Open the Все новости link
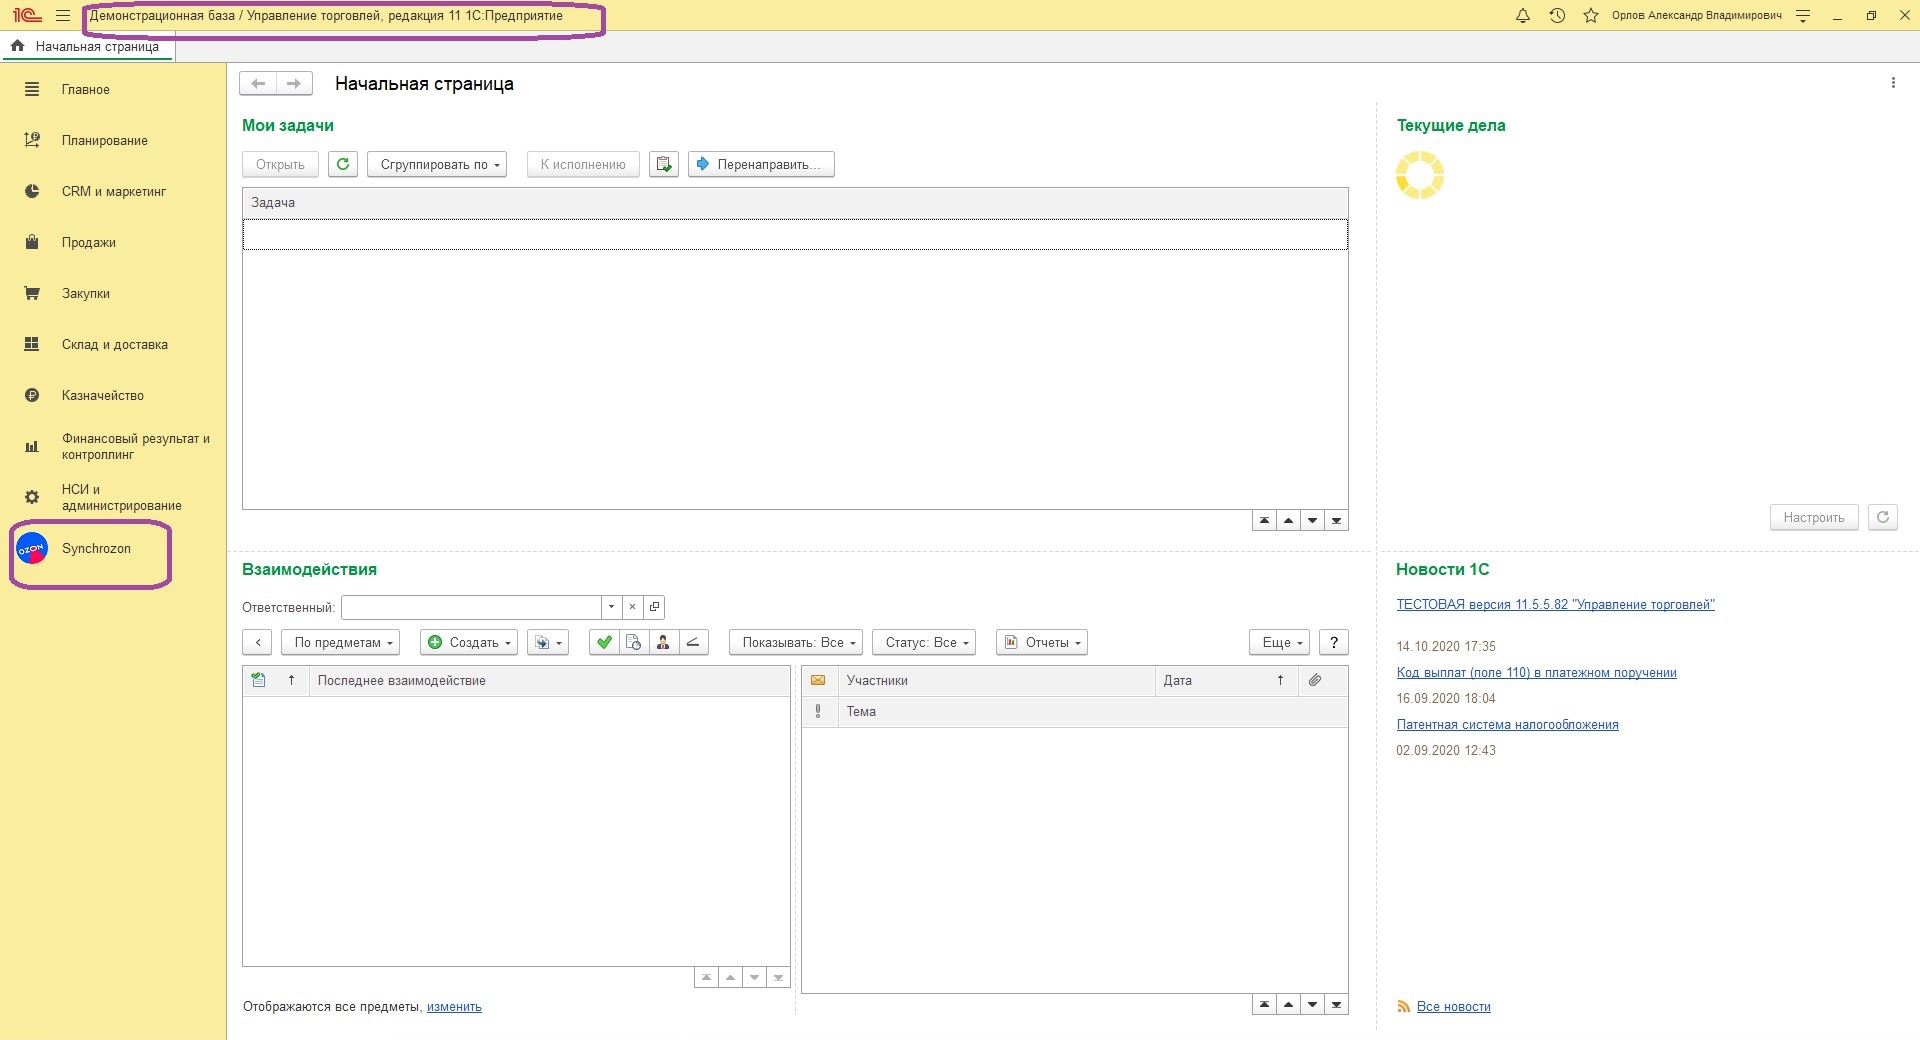The height and width of the screenshot is (1040, 1920). (1453, 1007)
